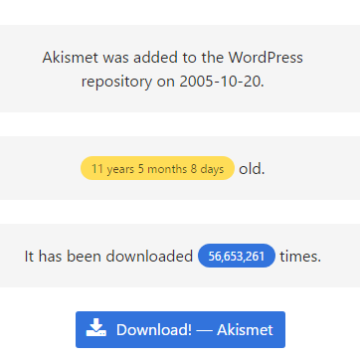The width and height of the screenshot is (360, 360).
Task: Click the "was added to the" phrase
Action: coord(163,58)
